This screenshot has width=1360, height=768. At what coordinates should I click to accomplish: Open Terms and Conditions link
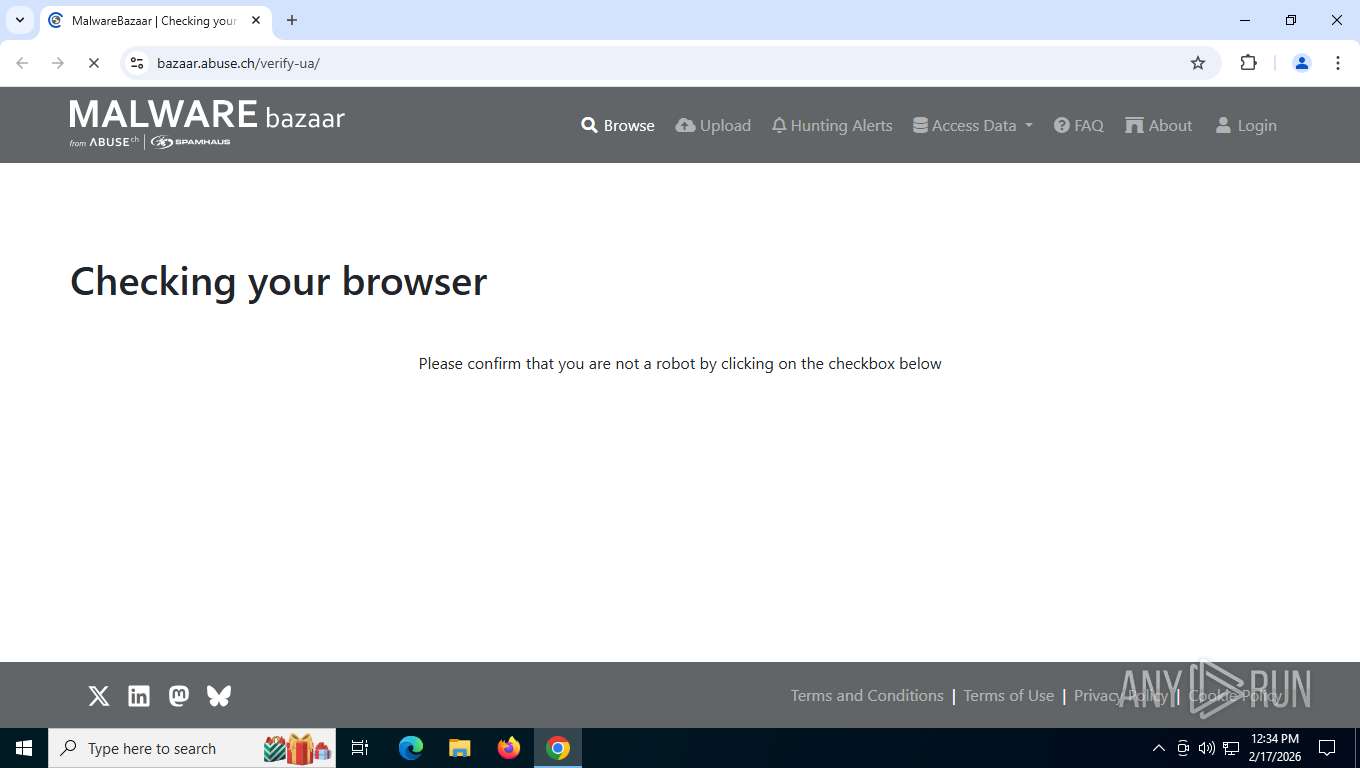867,696
